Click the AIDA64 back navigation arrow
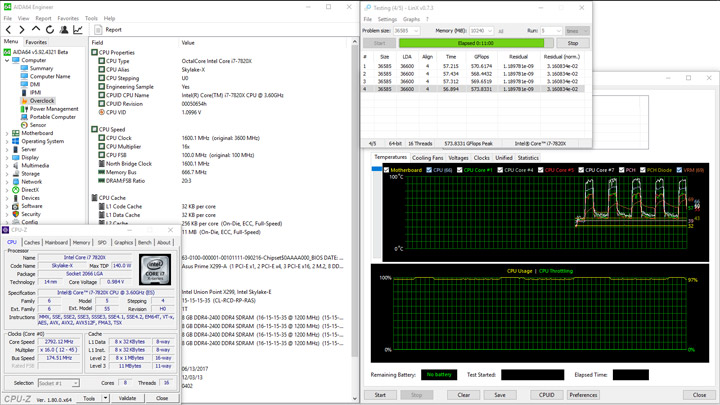The image size is (720, 405). pos(9,30)
